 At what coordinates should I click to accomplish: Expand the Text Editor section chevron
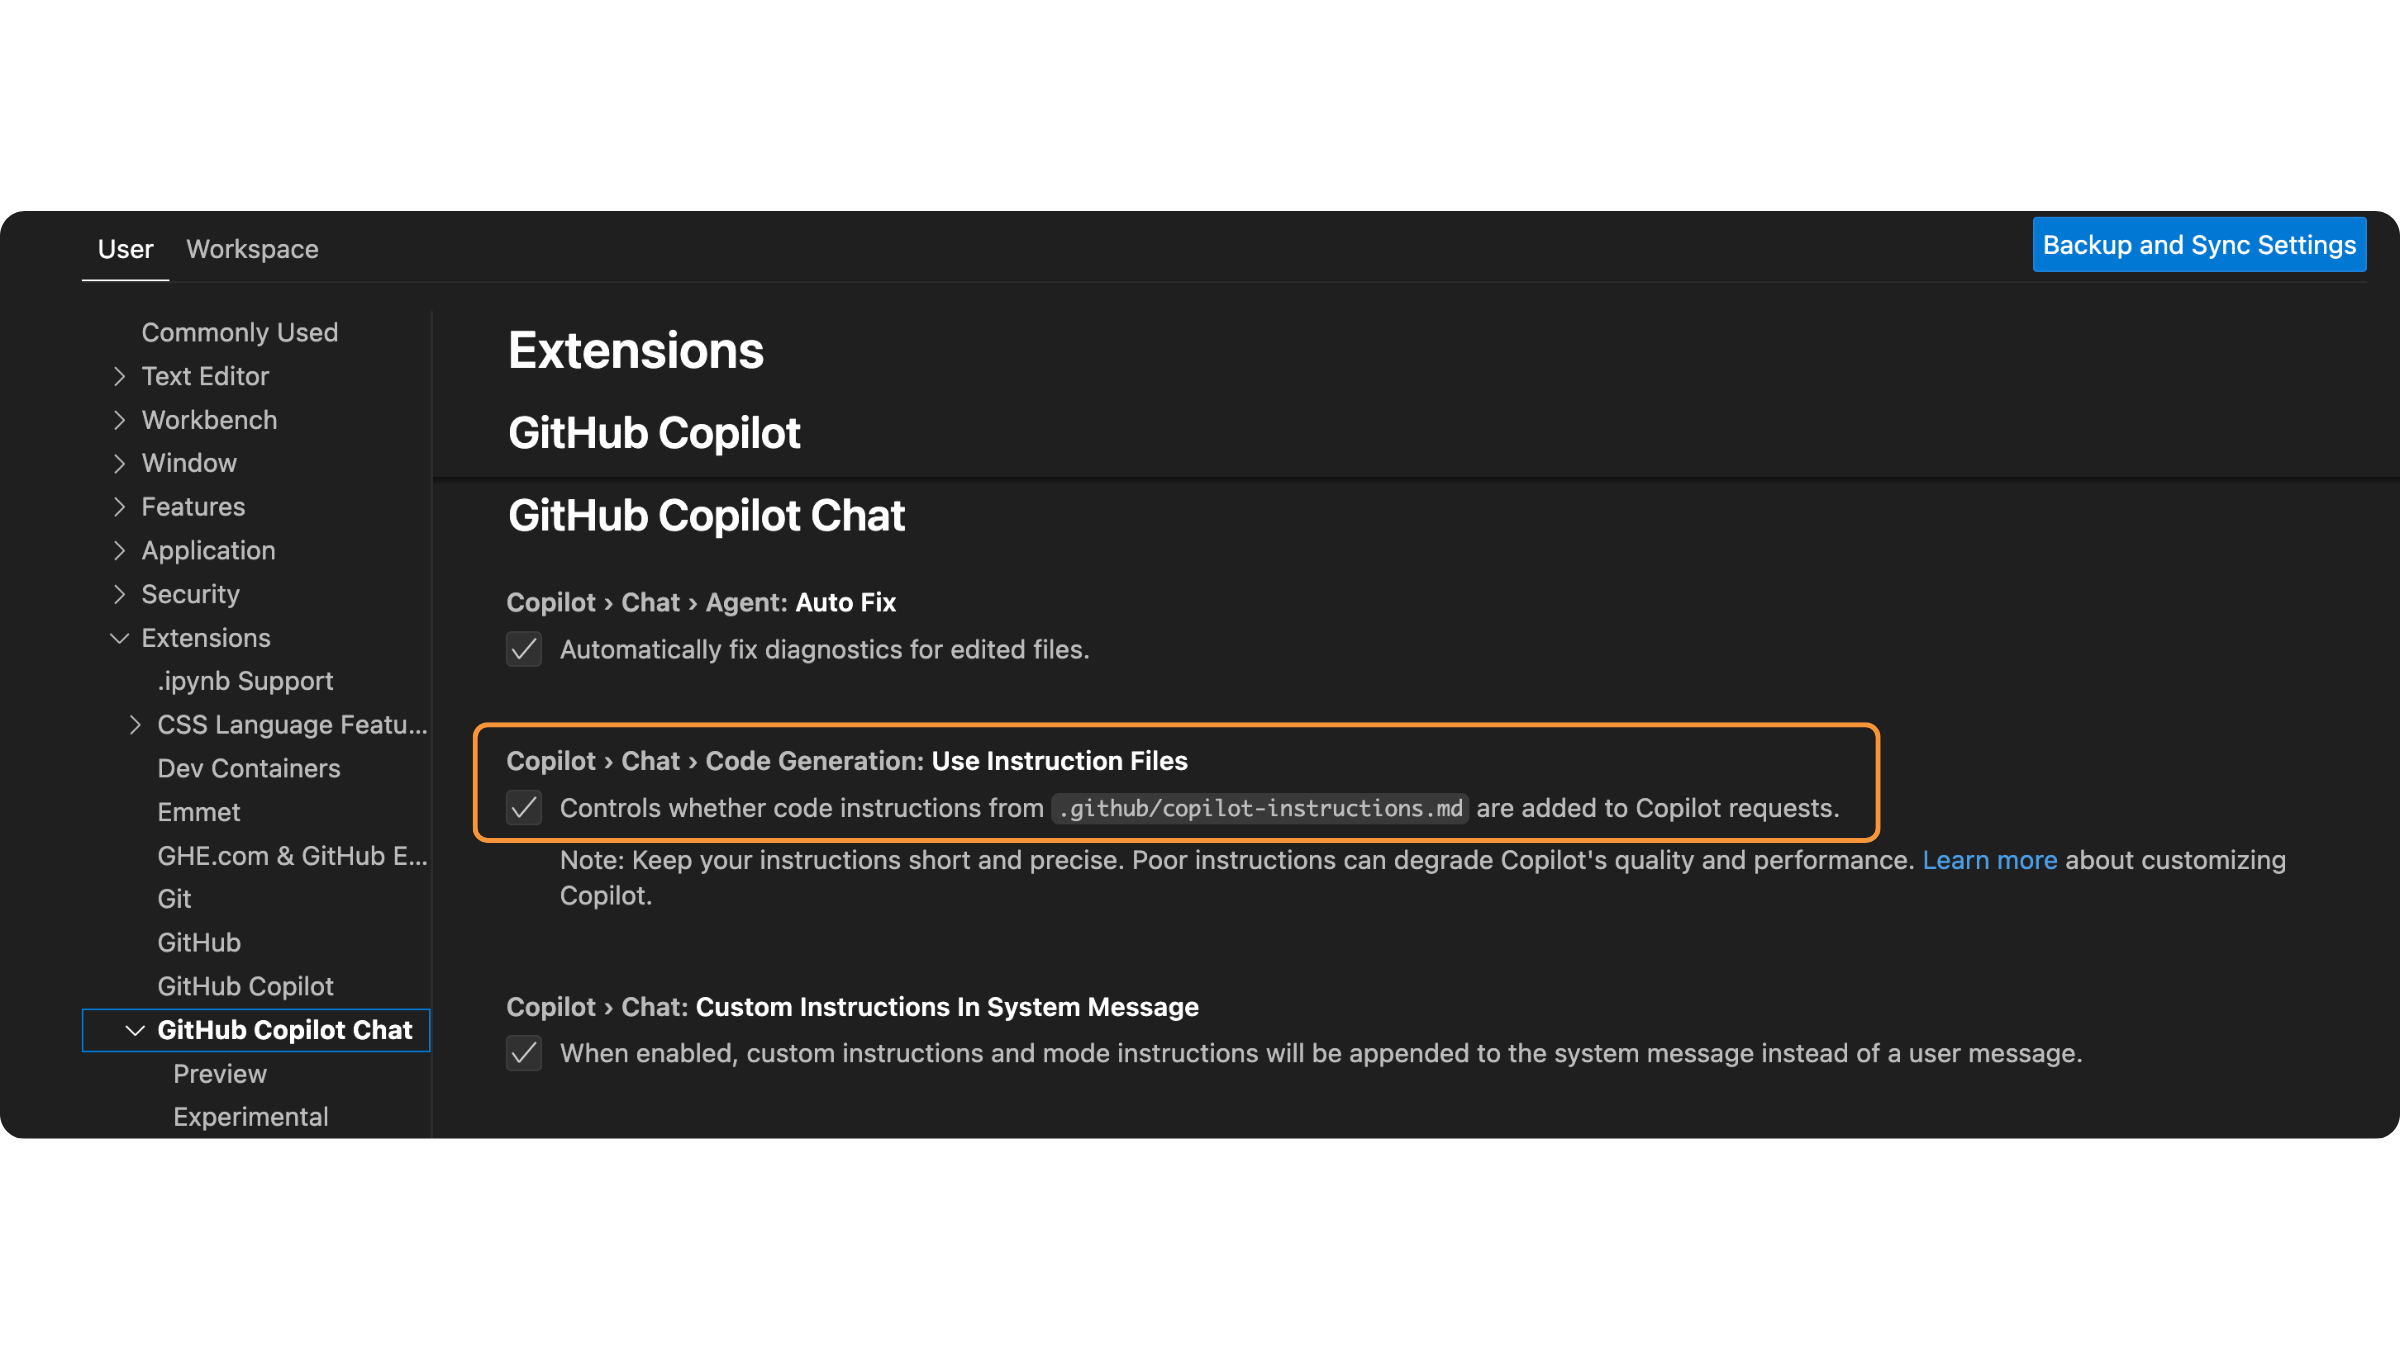[x=120, y=377]
